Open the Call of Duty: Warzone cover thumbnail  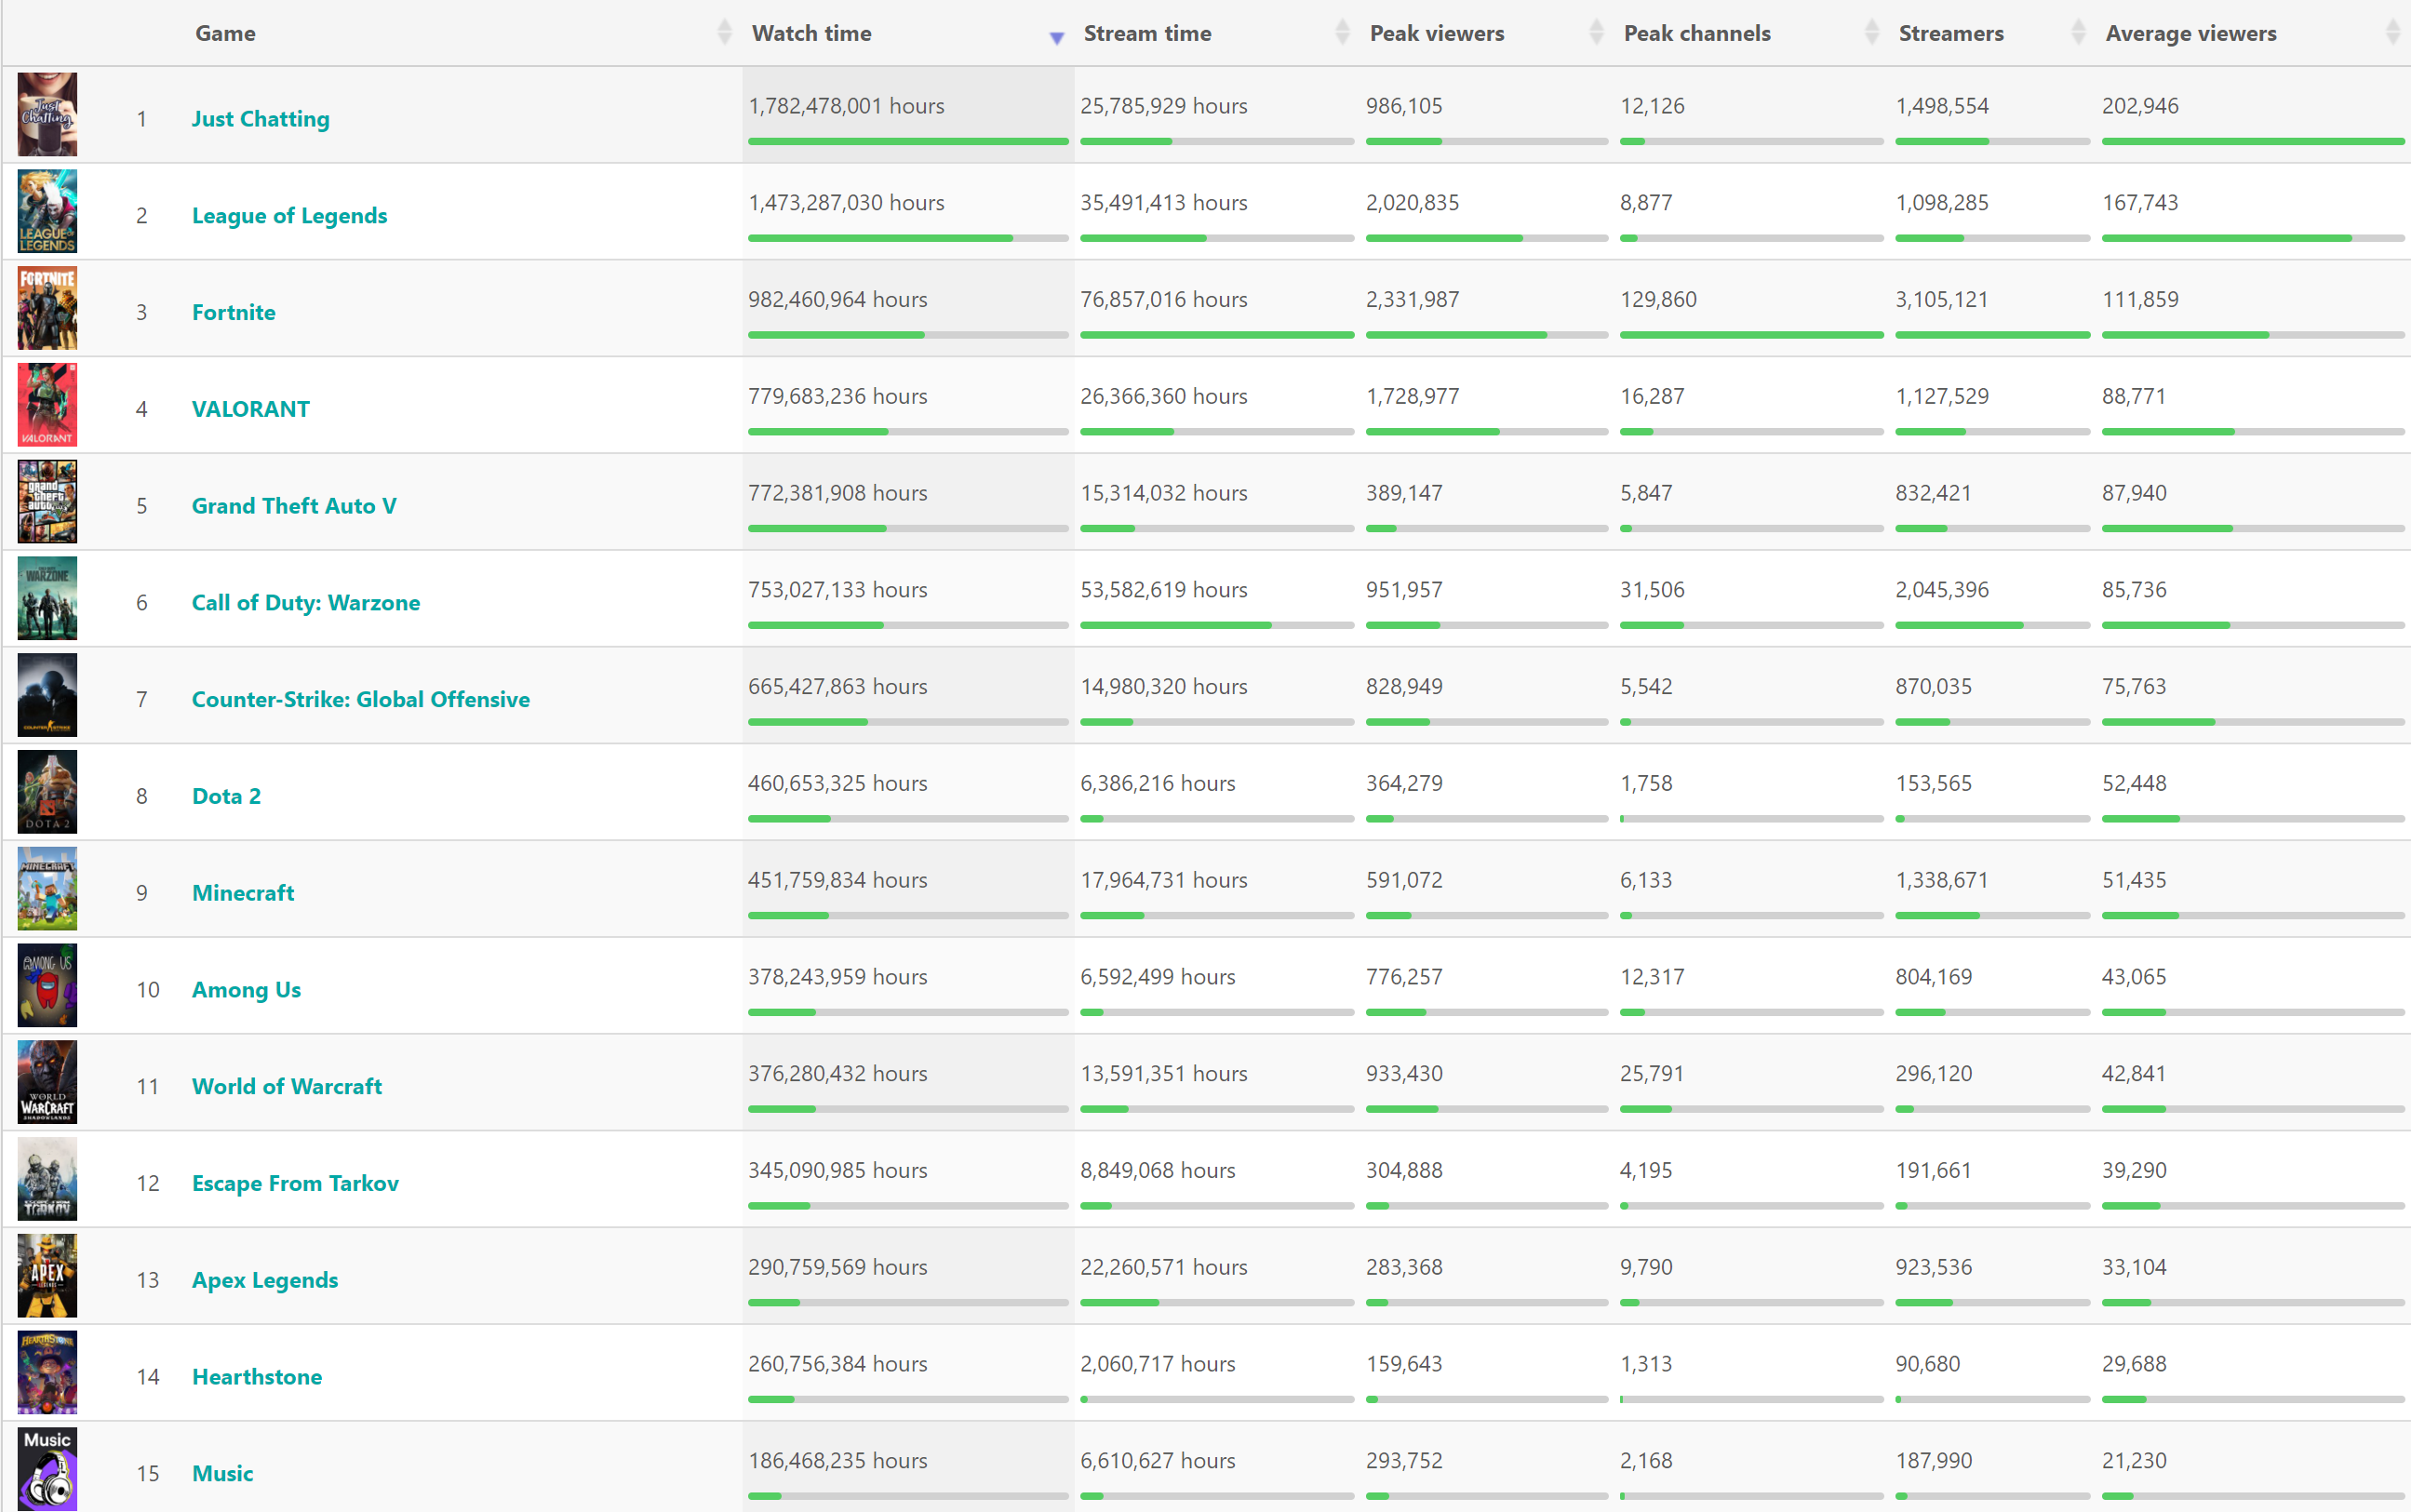[x=47, y=598]
